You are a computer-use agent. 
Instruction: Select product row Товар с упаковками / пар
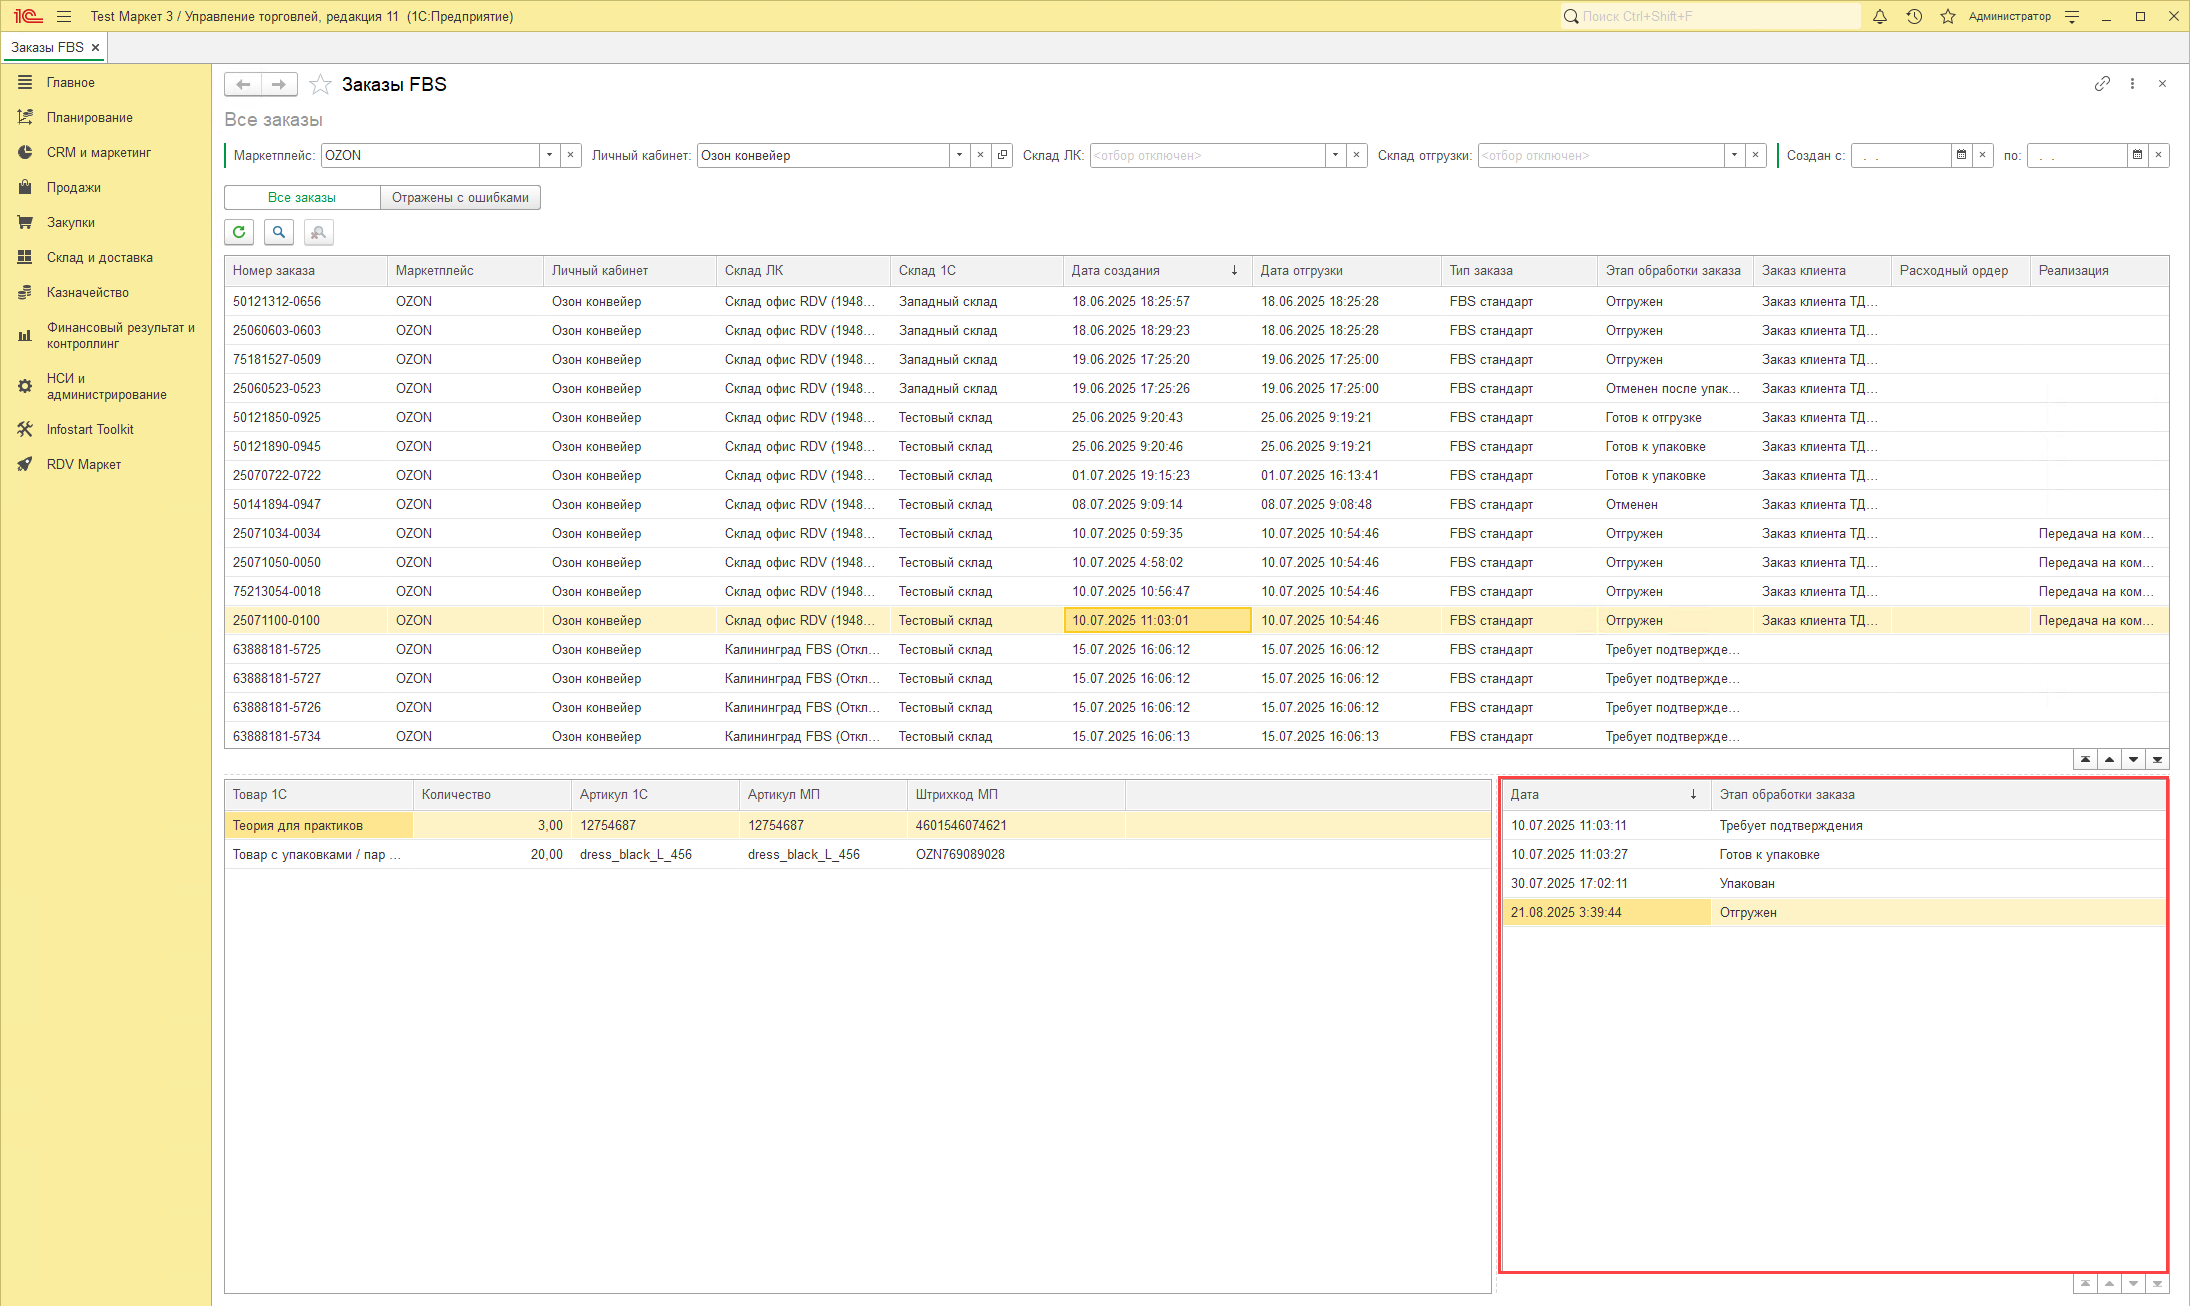(x=858, y=854)
